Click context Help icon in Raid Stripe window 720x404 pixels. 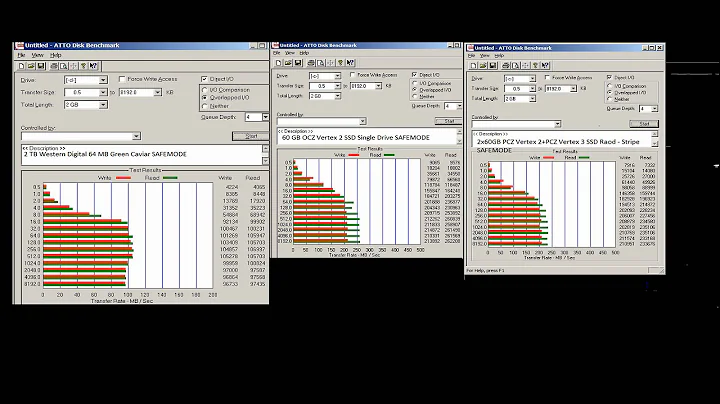click(545, 66)
